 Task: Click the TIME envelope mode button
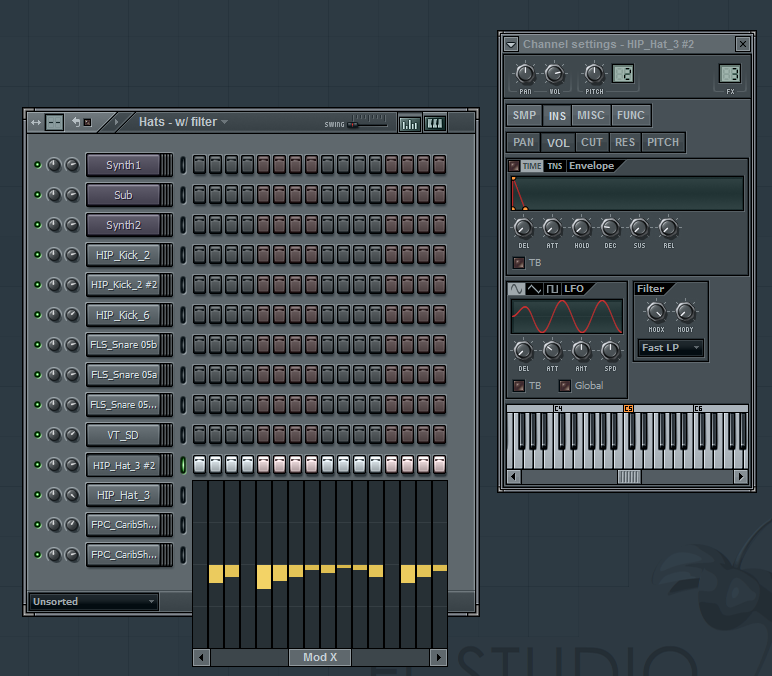tap(532, 166)
